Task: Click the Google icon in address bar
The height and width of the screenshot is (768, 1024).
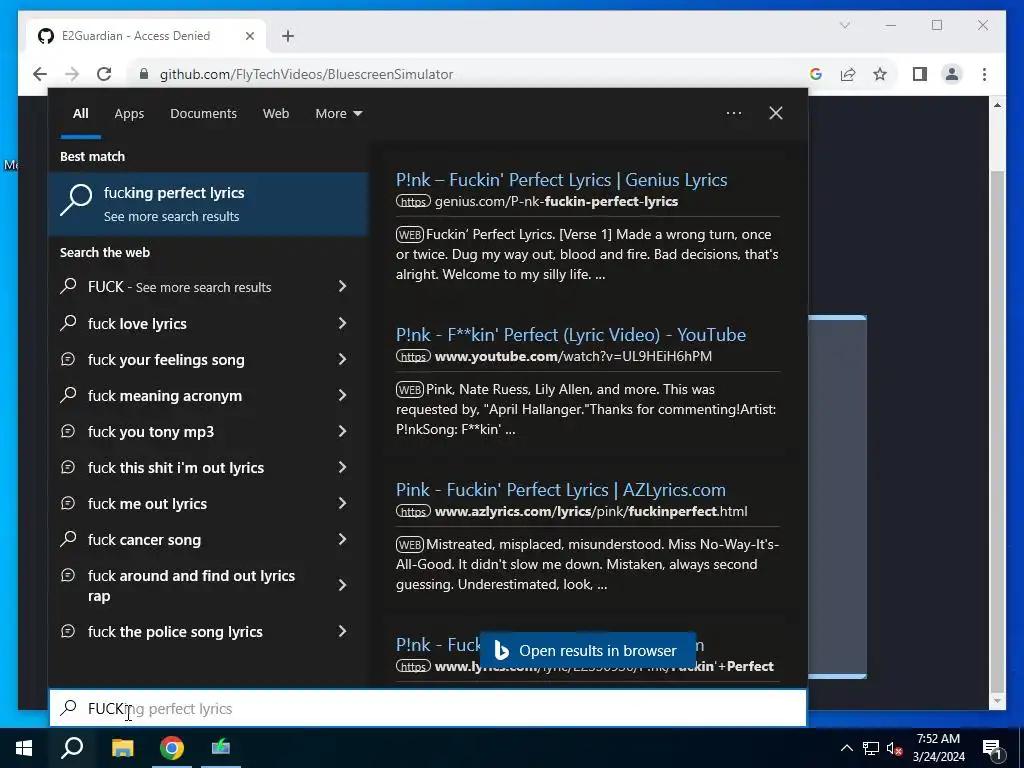Action: click(x=816, y=74)
